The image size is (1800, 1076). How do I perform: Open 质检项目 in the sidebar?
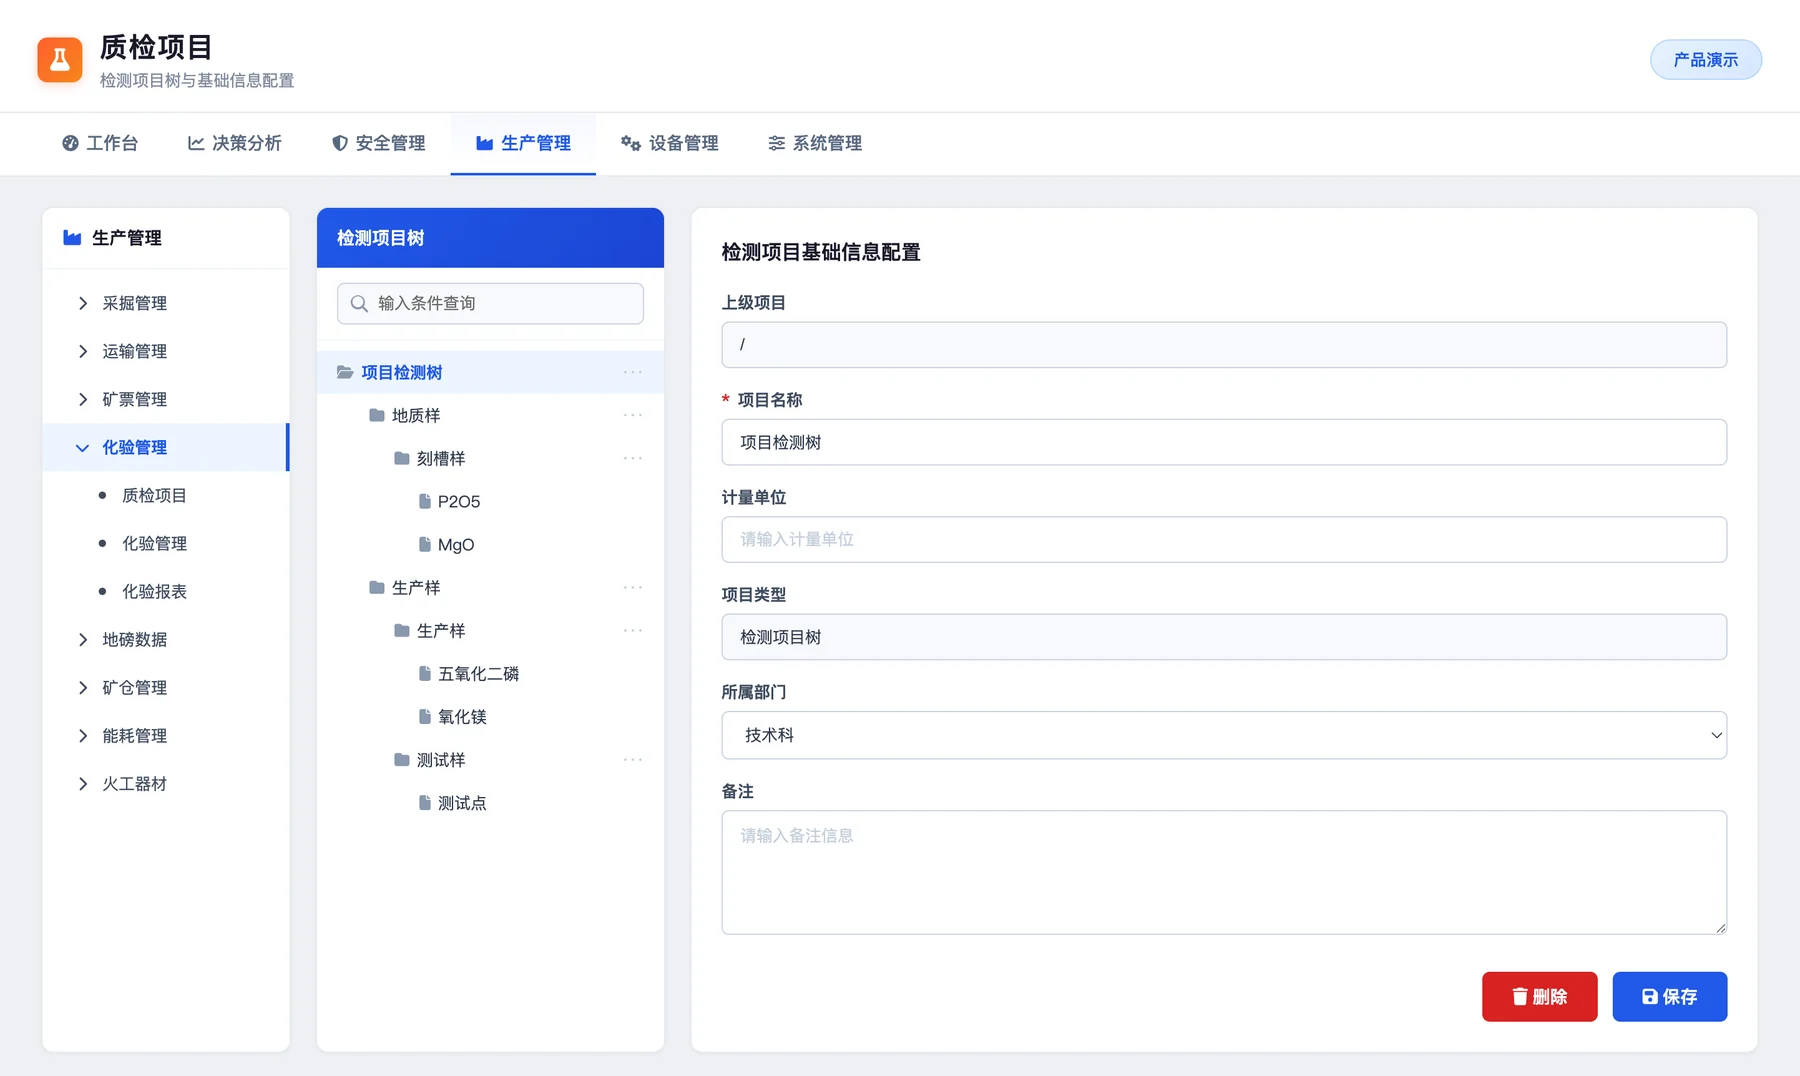pyautogui.click(x=165, y=495)
